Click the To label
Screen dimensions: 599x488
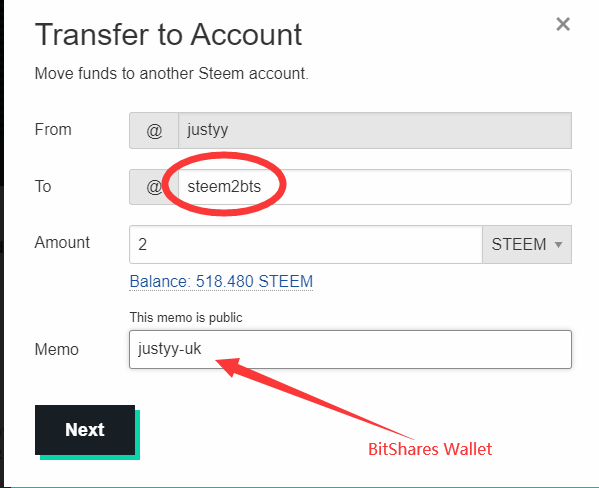(x=43, y=186)
